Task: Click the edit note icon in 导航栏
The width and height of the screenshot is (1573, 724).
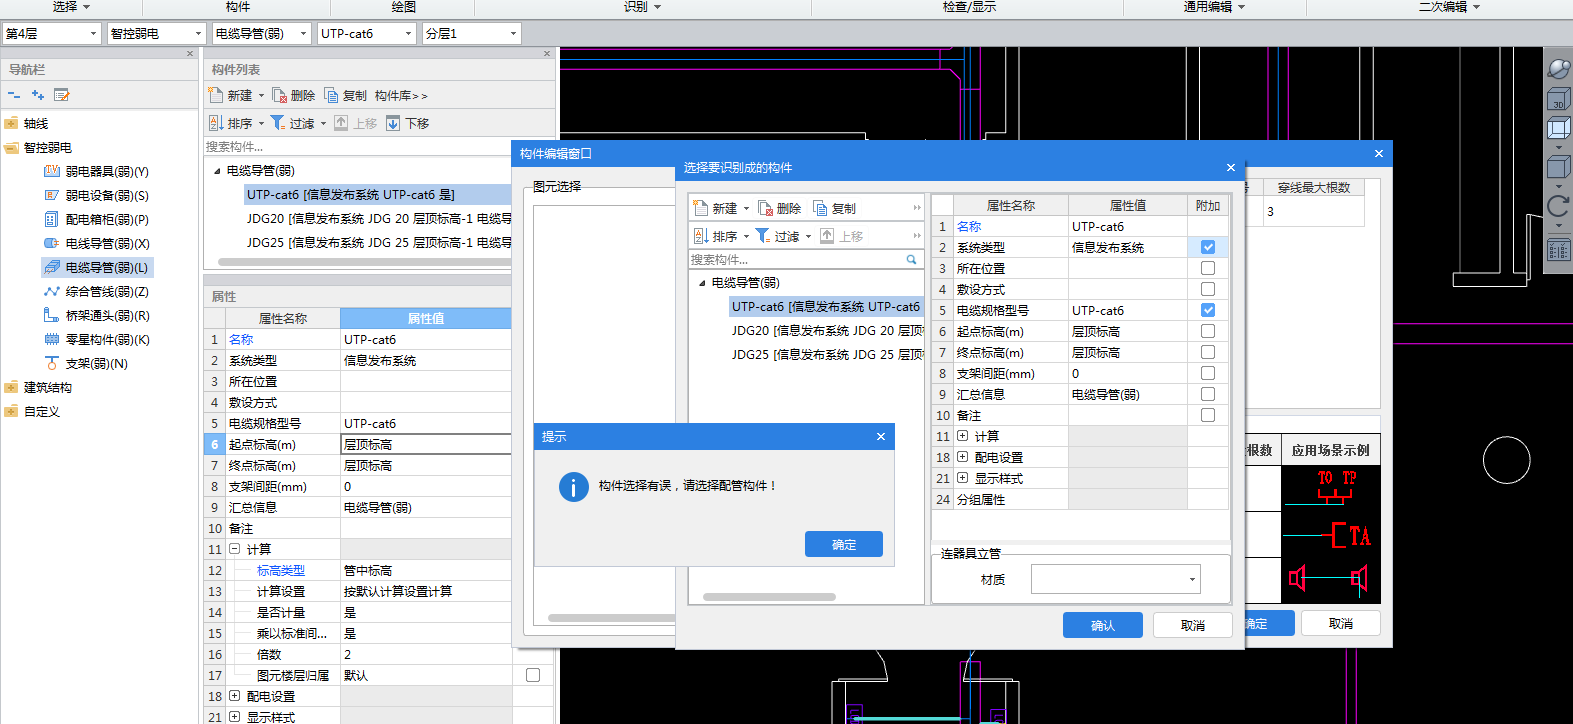Action: [62, 95]
